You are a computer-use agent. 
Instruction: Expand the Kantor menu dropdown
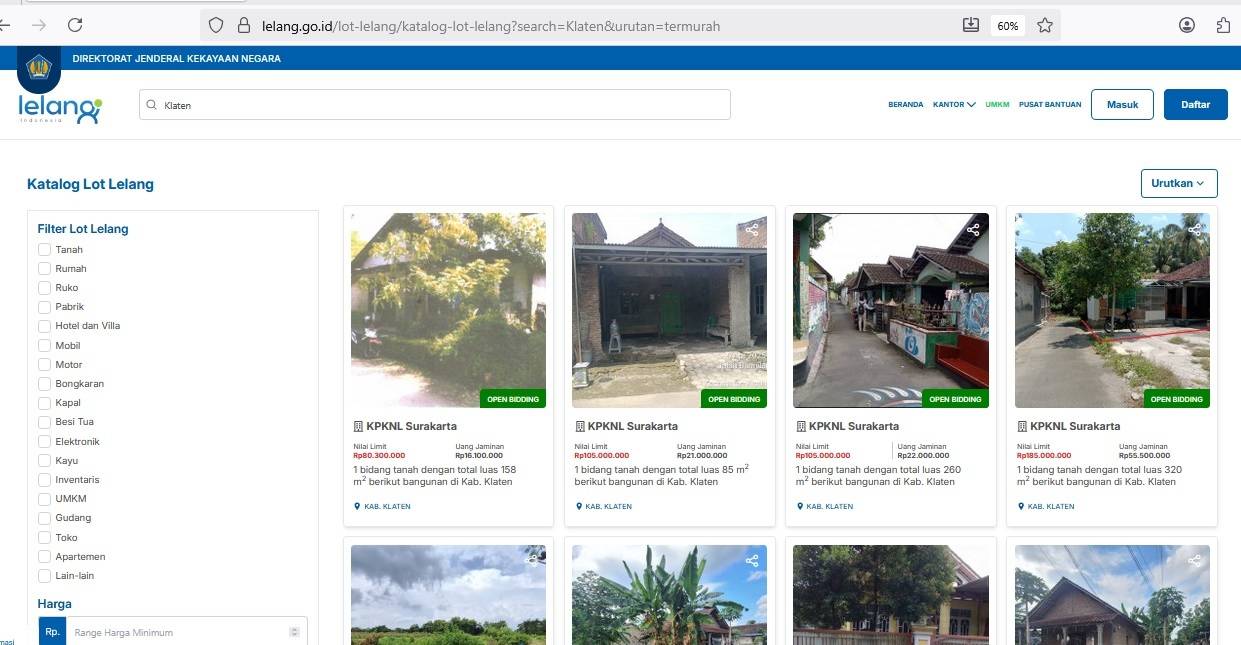(954, 105)
